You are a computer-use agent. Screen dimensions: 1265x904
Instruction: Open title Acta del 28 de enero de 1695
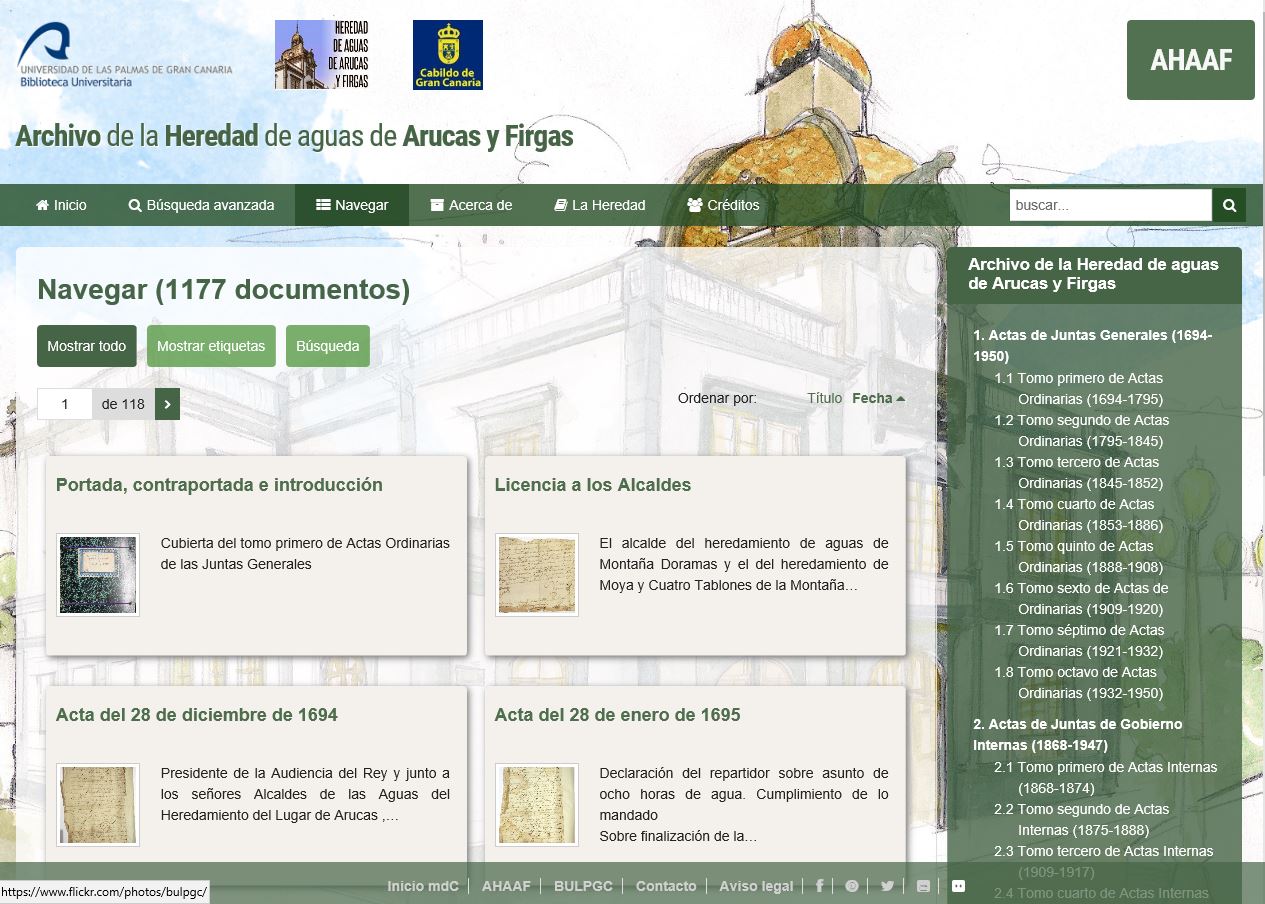618,715
